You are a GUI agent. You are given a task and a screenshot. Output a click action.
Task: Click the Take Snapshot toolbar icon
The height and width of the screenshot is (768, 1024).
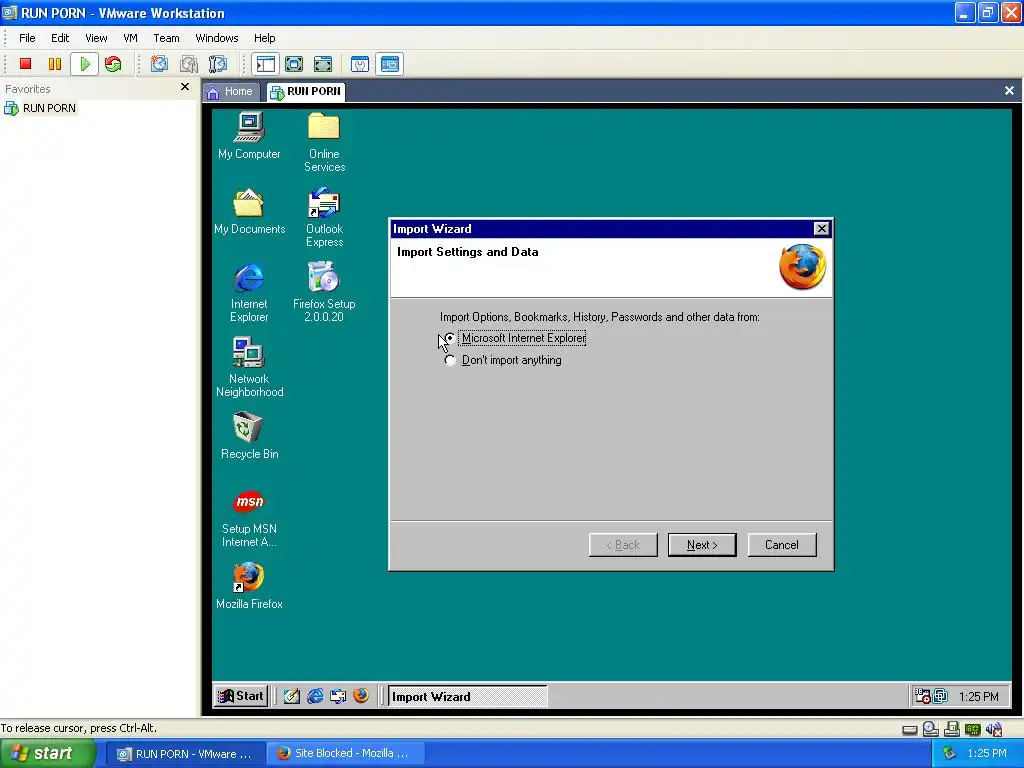[x=159, y=64]
